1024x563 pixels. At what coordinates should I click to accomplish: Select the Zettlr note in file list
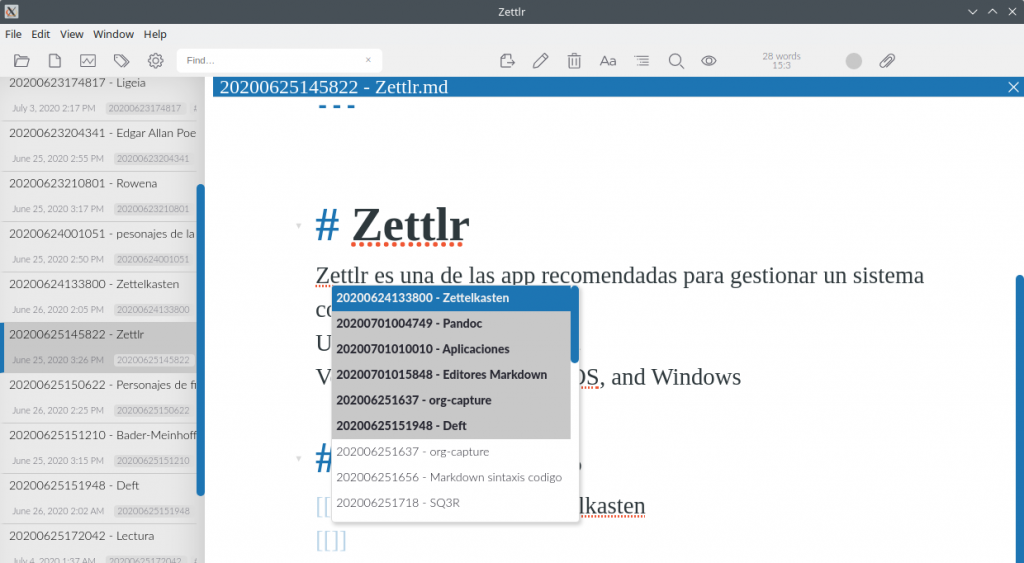[98, 347]
